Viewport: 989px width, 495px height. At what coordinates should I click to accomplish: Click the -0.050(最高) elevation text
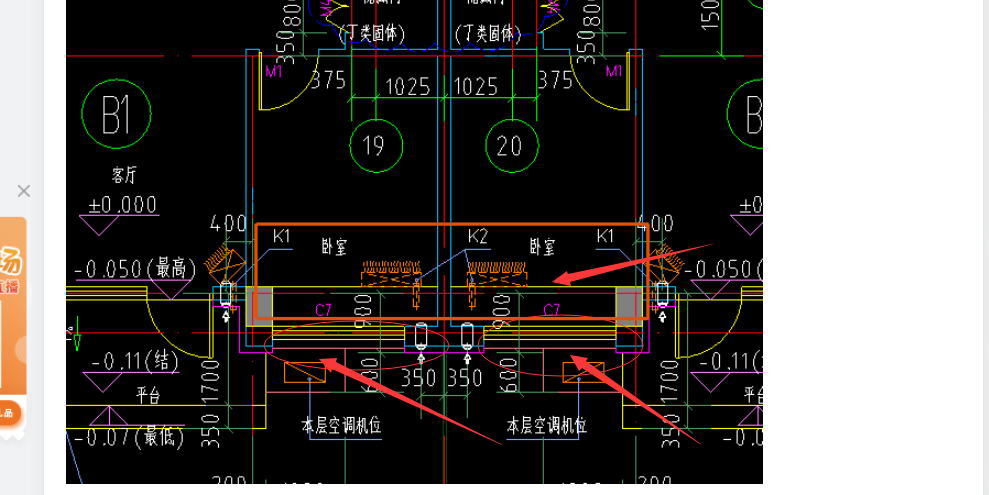point(136,269)
